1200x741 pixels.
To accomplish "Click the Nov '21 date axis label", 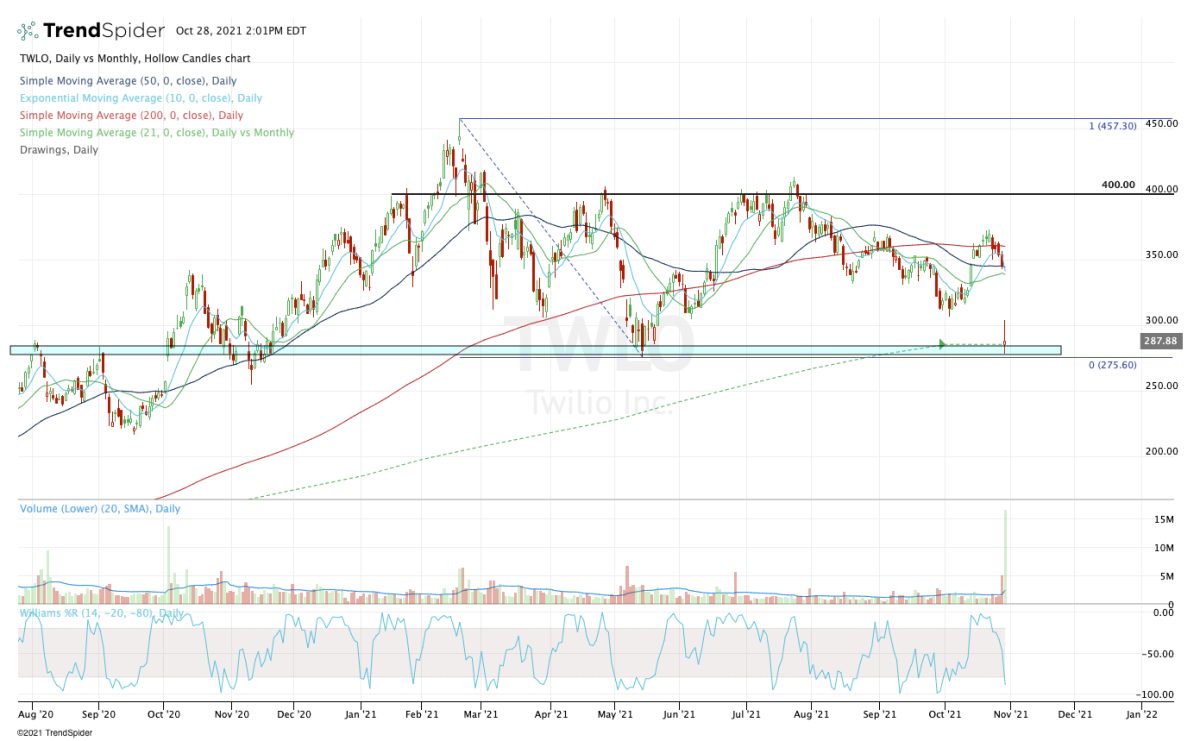I will click(1010, 716).
